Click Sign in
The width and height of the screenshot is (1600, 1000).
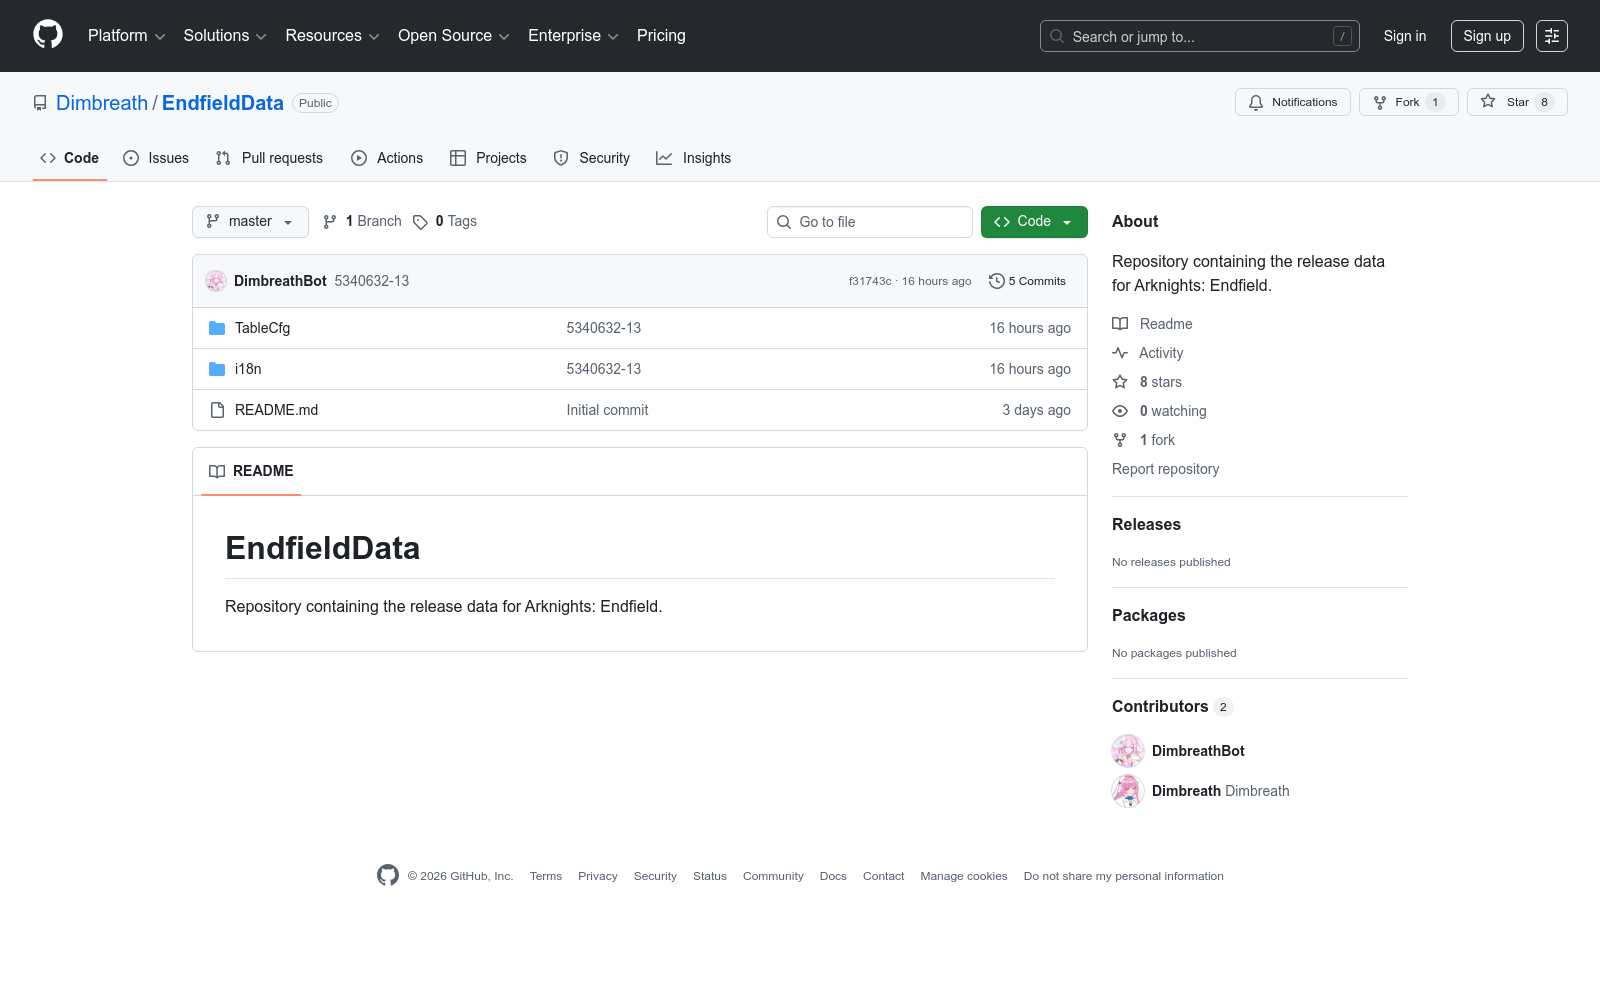point(1405,36)
